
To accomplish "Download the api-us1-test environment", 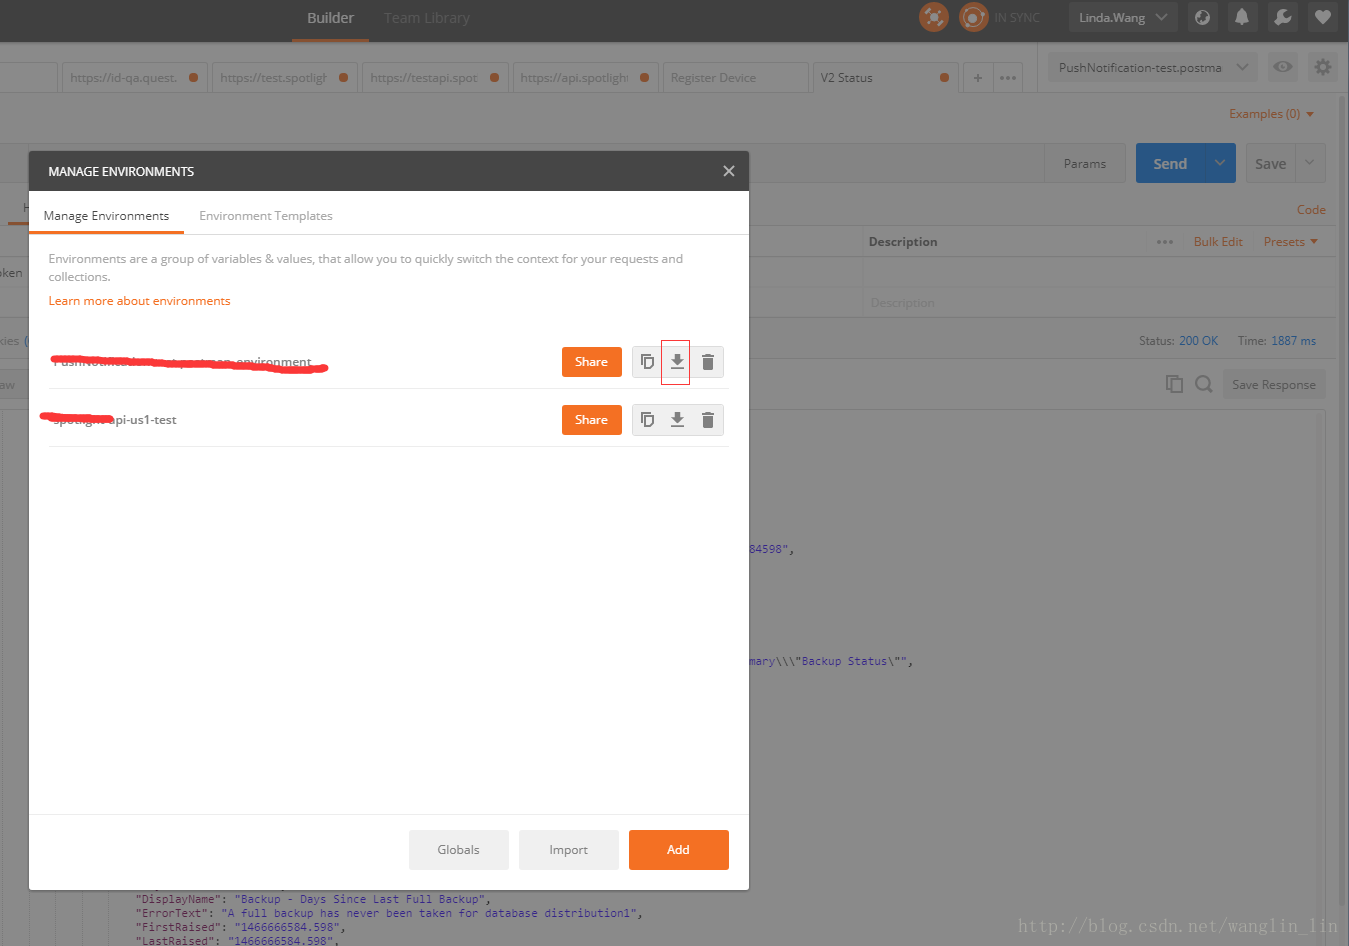I will (677, 420).
